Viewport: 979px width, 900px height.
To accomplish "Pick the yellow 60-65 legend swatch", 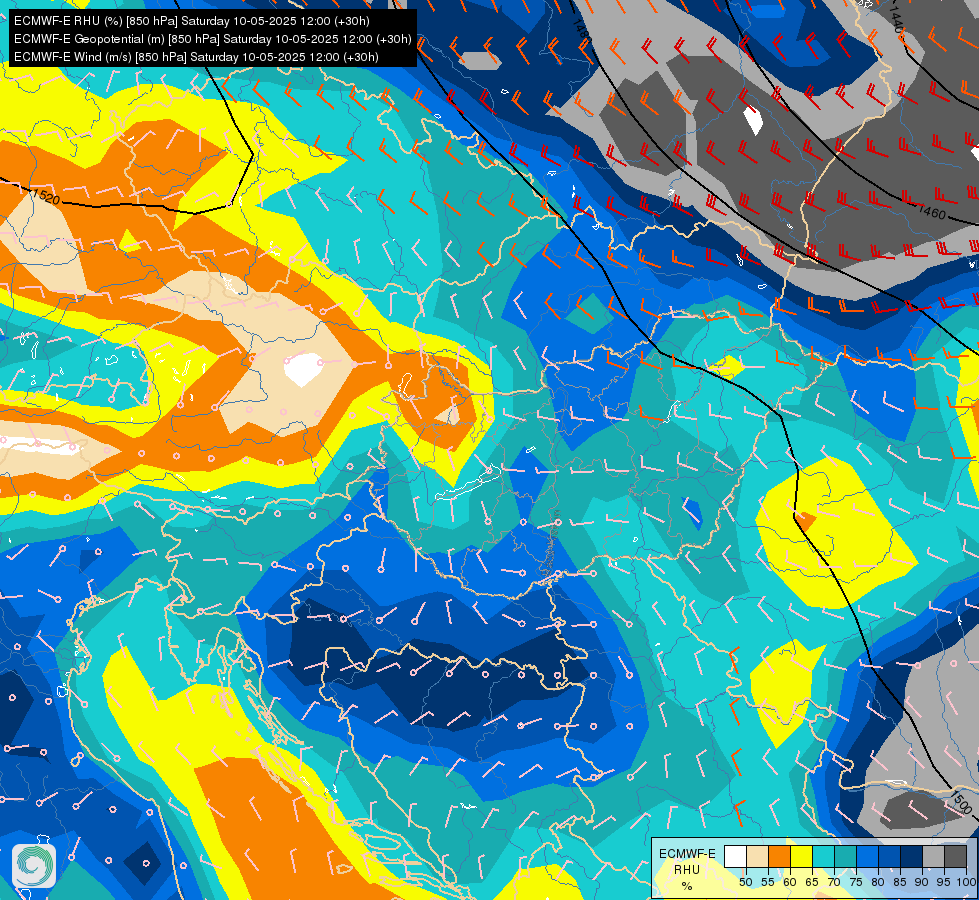I will click(802, 856).
